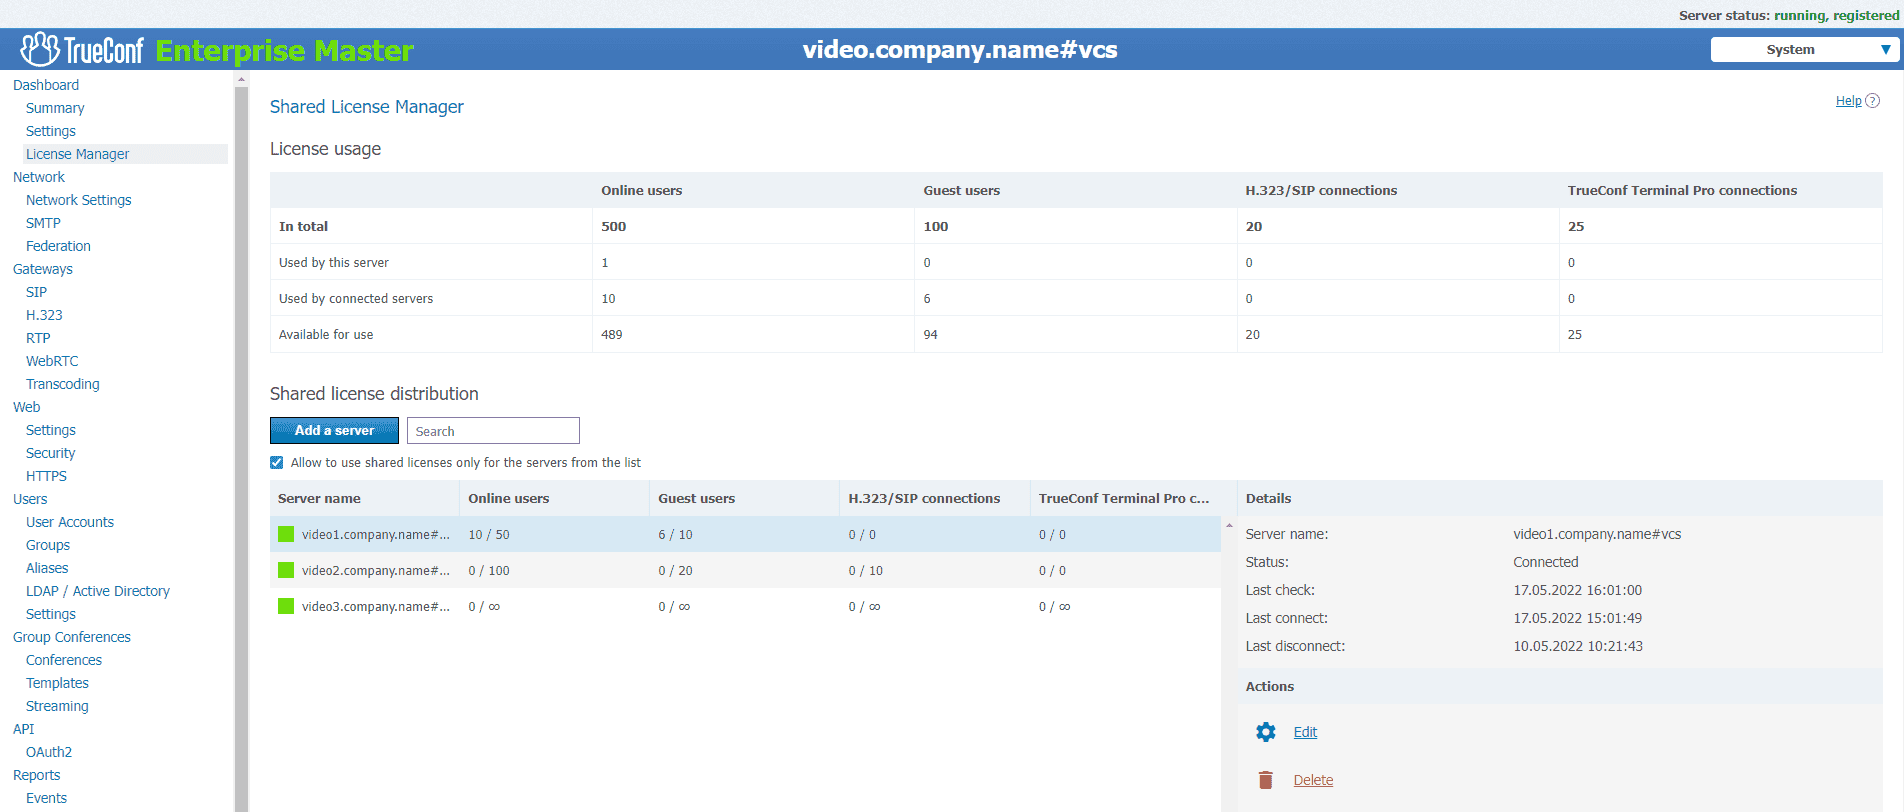Open the Aliases page
The width and height of the screenshot is (1904, 812).
click(x=47, y=568)
